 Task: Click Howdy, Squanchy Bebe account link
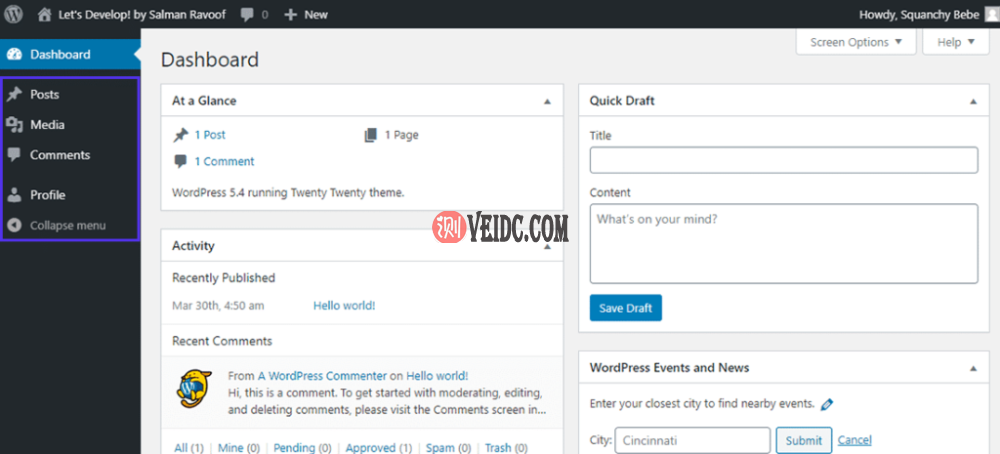point(919,15)
